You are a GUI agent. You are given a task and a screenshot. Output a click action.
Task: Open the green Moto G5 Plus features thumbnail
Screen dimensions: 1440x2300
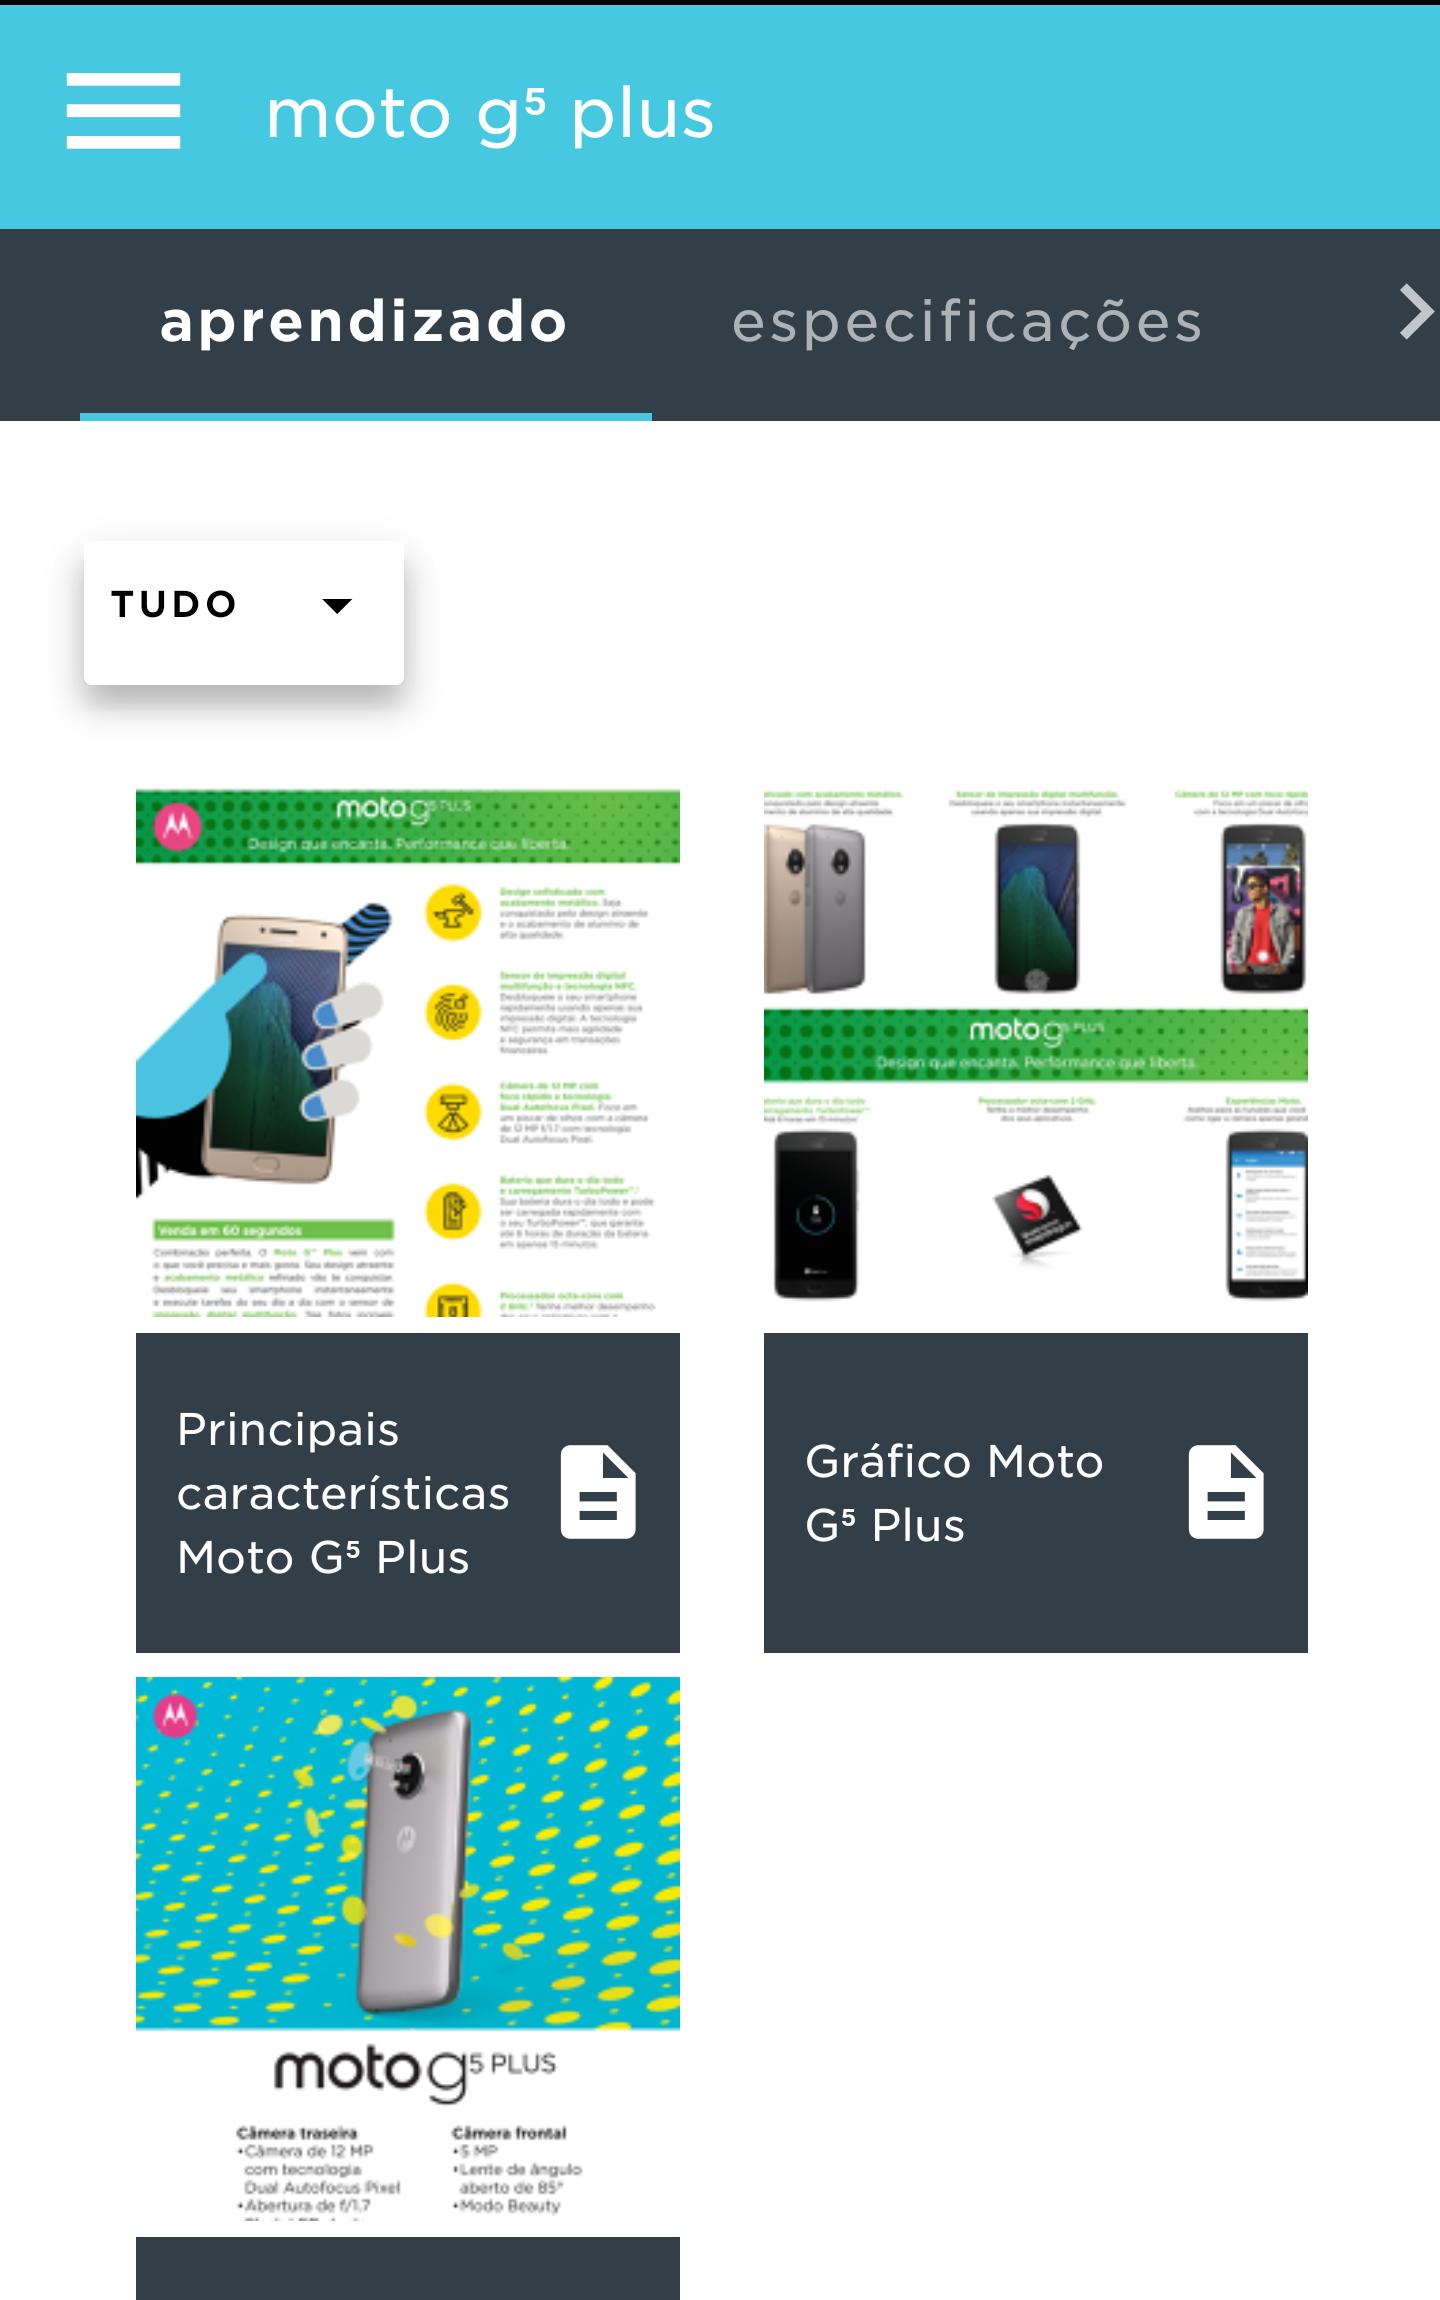pyautogui.click(x=408, y=1053)
